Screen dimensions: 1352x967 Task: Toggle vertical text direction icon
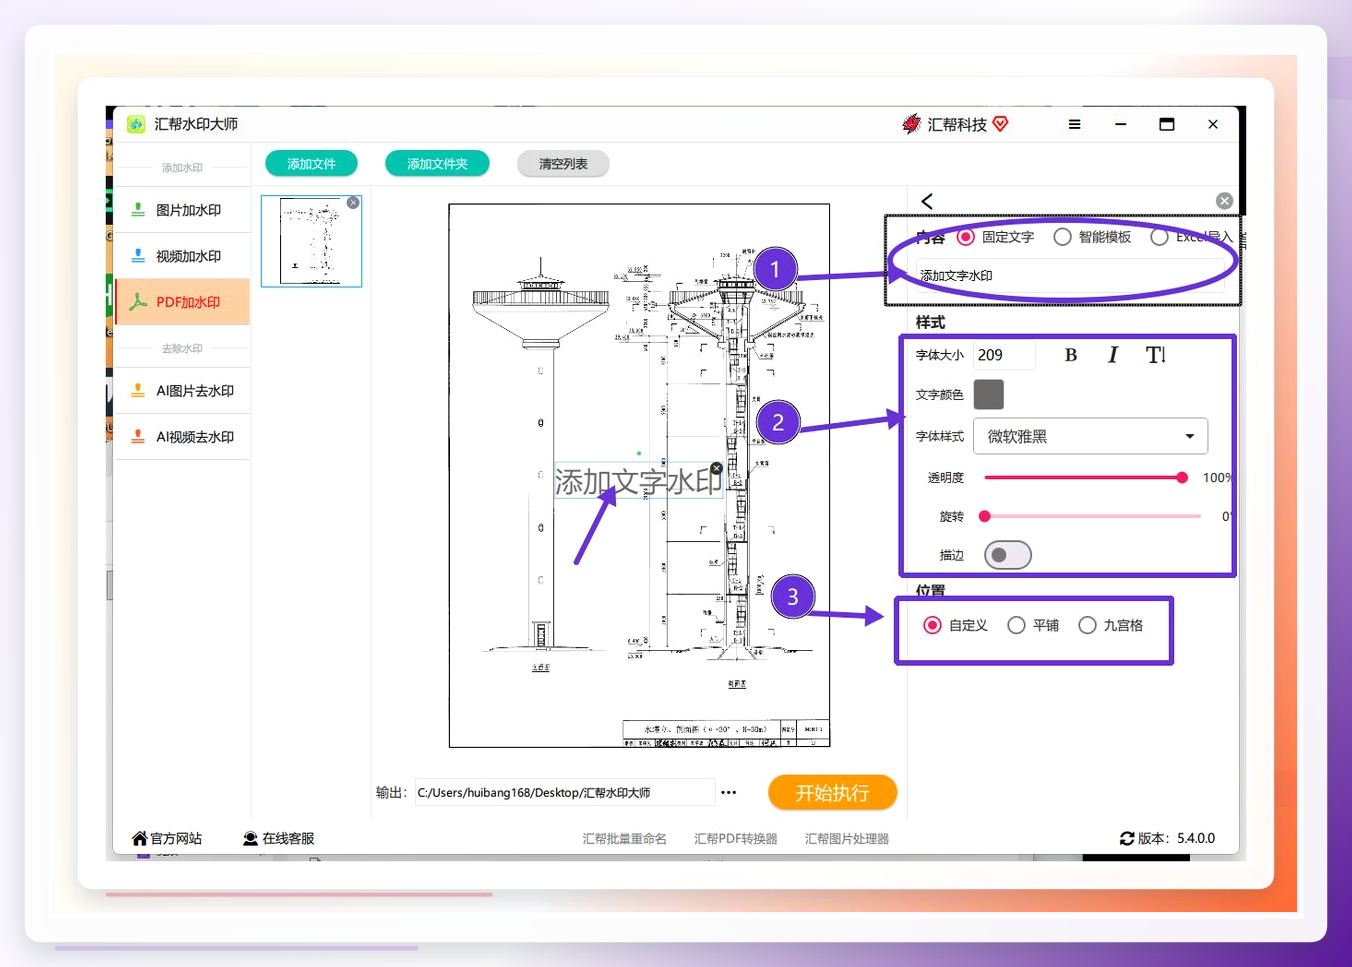coord(1156,355)
